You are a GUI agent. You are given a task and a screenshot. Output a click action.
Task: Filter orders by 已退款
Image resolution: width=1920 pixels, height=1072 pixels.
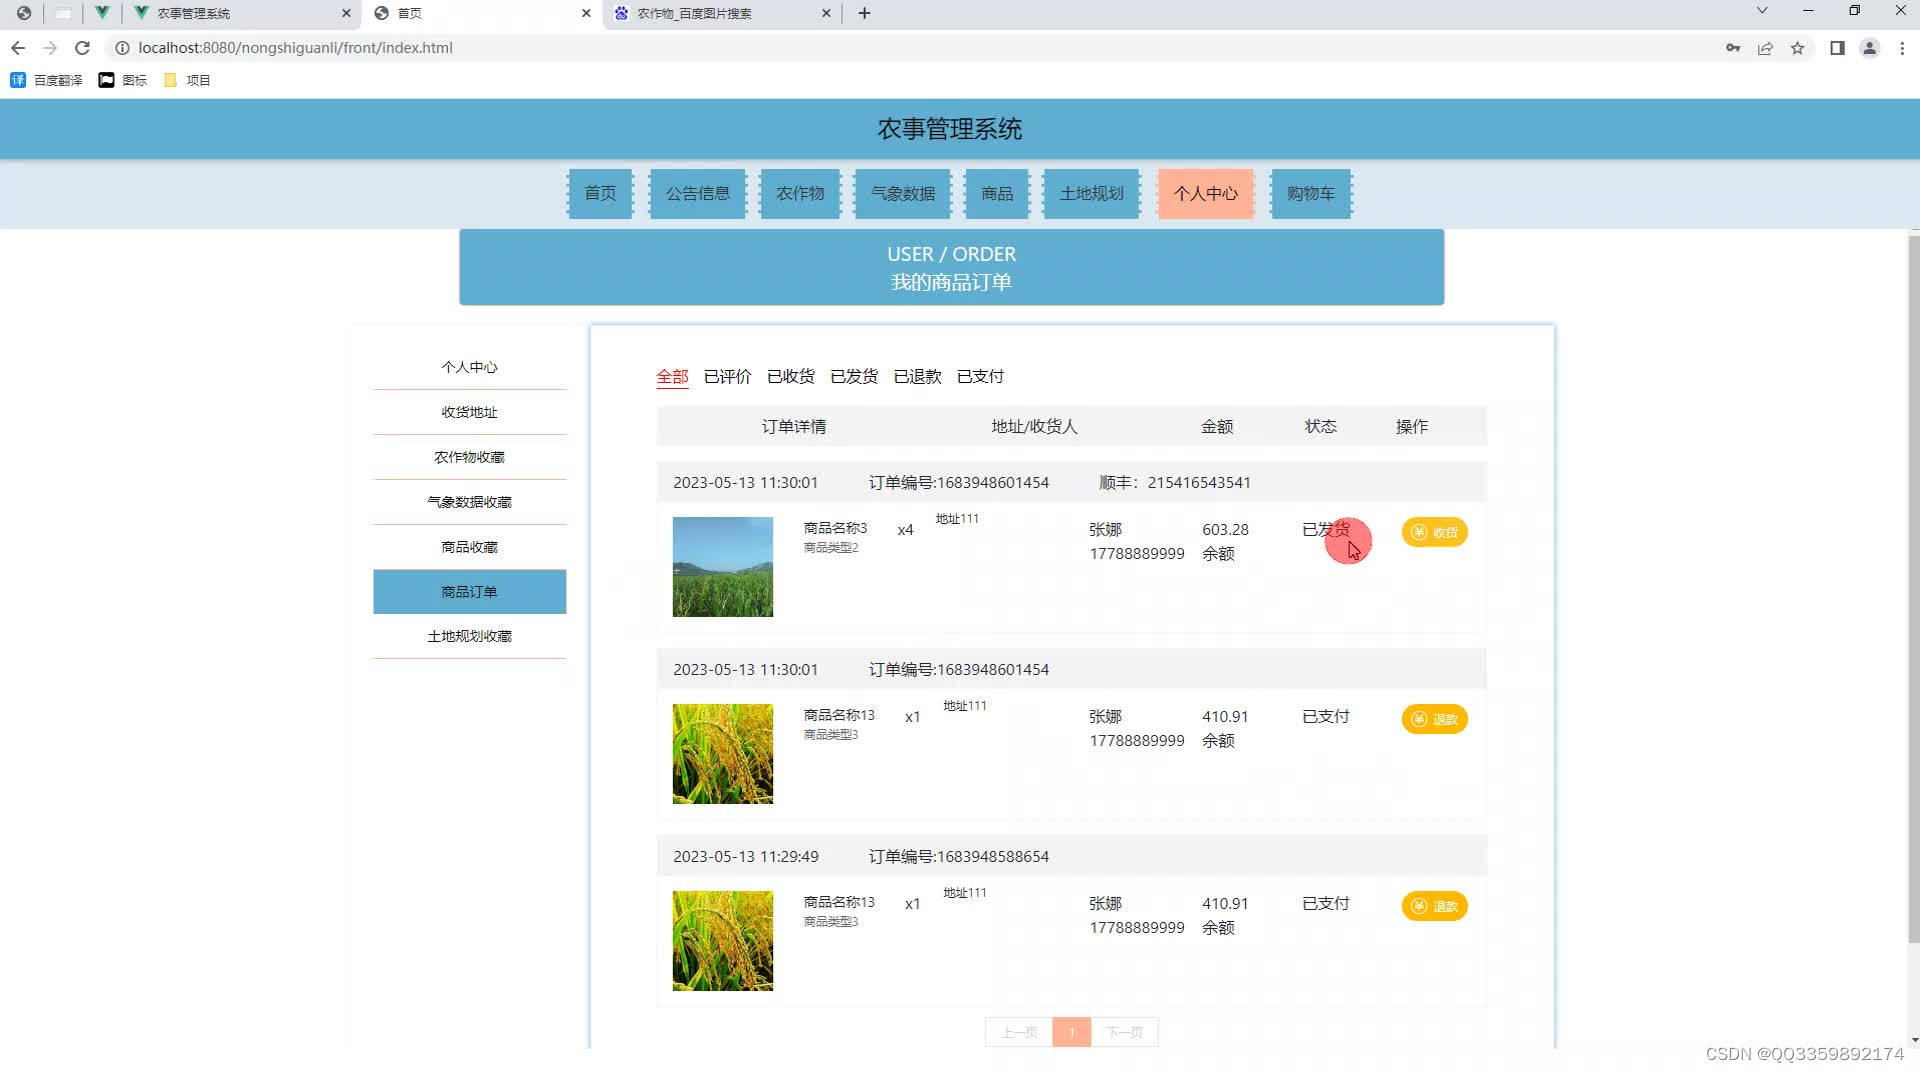(x=917, y=377)
